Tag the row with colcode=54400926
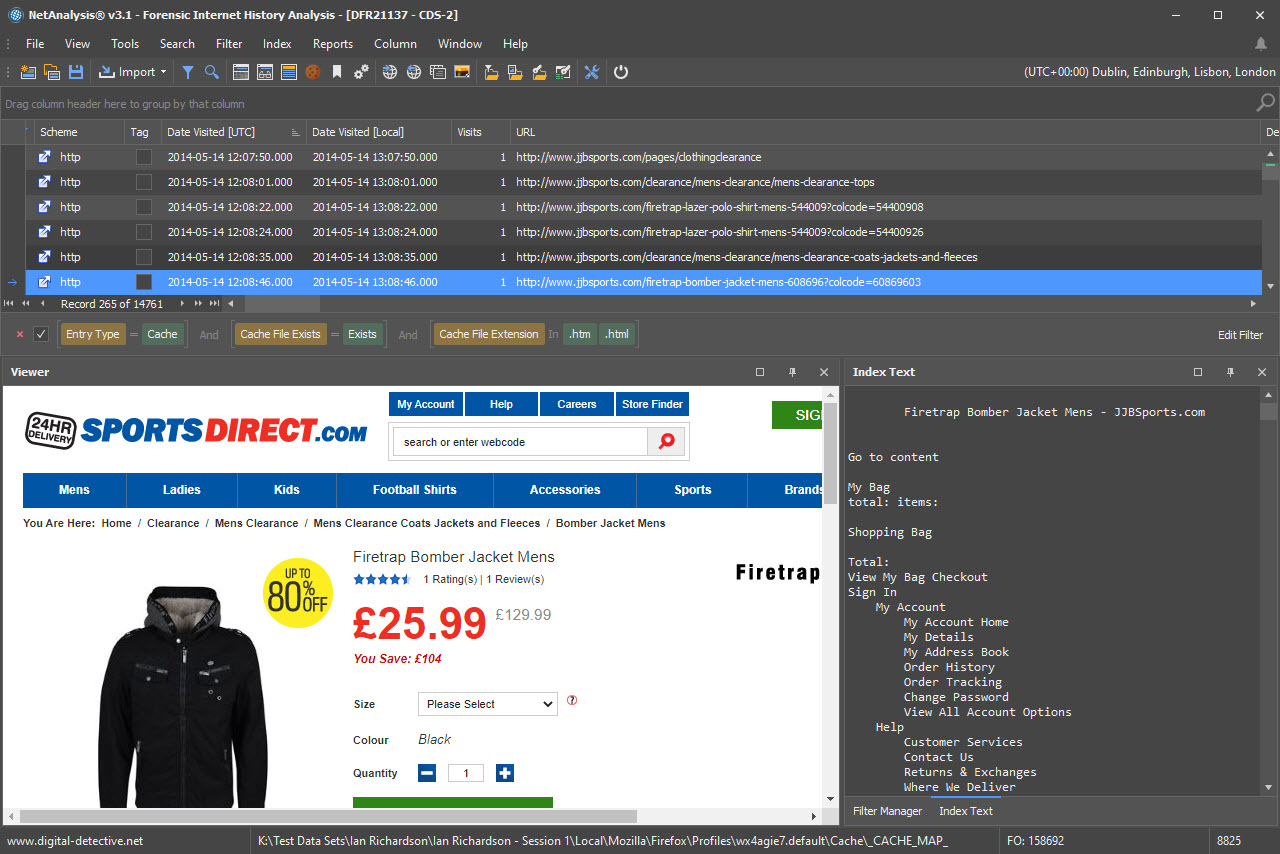Screen dimensions: 1280x854 [144, 232]
